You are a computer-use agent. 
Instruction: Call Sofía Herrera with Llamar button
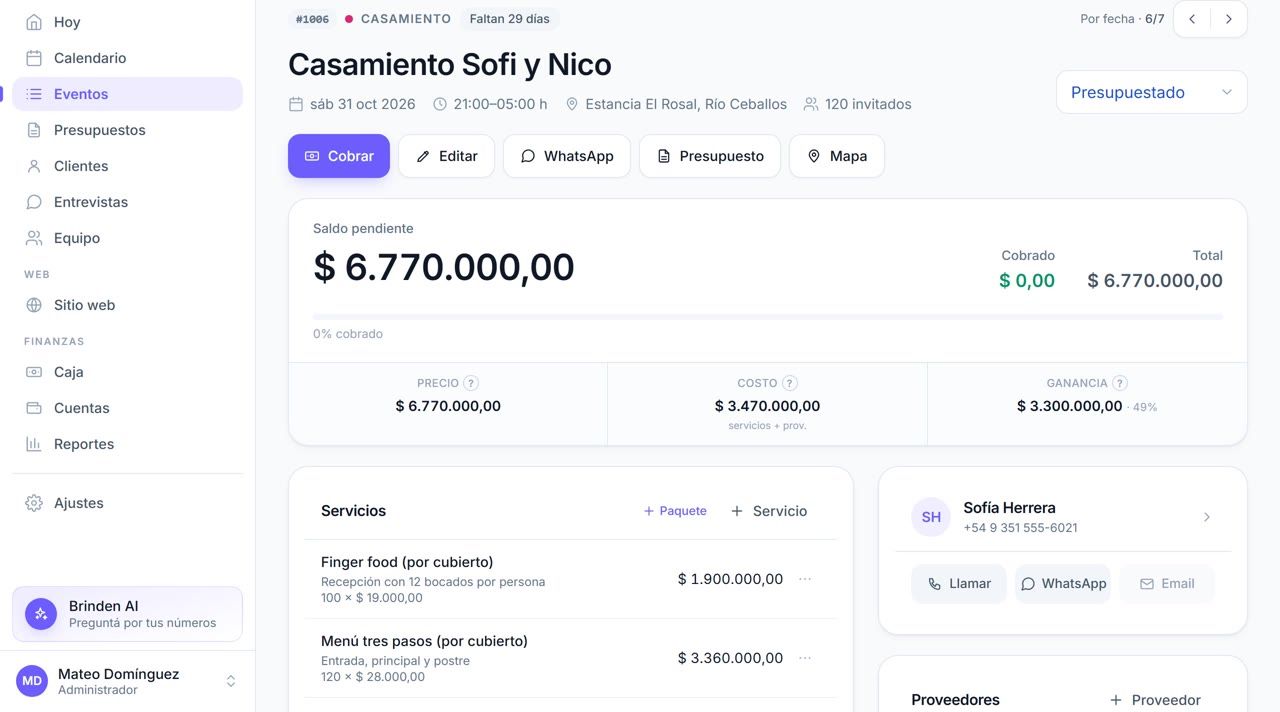click(959, 584)
